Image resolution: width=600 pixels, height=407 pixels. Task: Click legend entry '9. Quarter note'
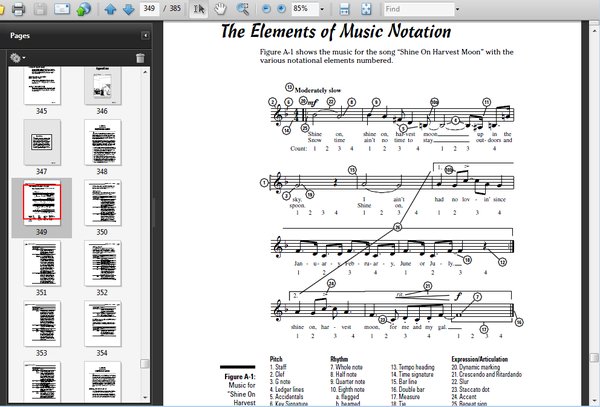tap(347, 382)
